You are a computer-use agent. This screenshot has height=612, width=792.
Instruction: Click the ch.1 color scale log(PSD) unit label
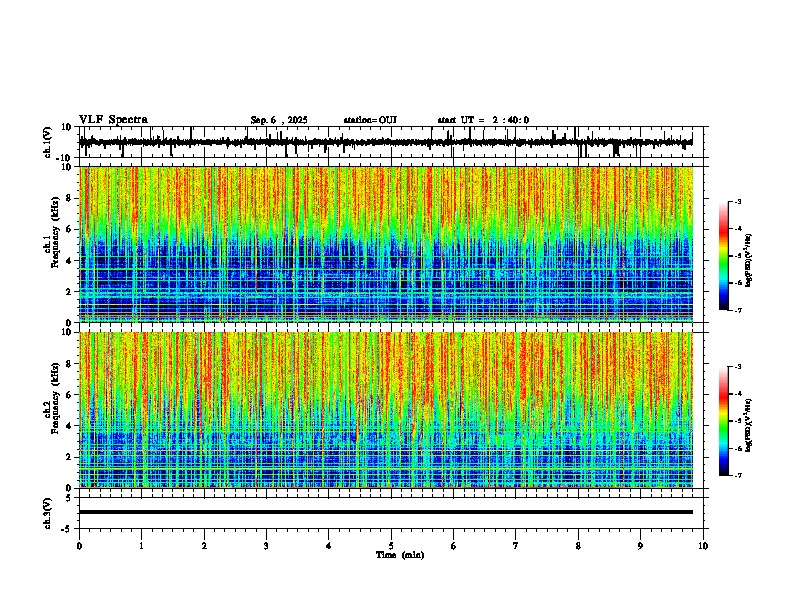pos(749,260)
